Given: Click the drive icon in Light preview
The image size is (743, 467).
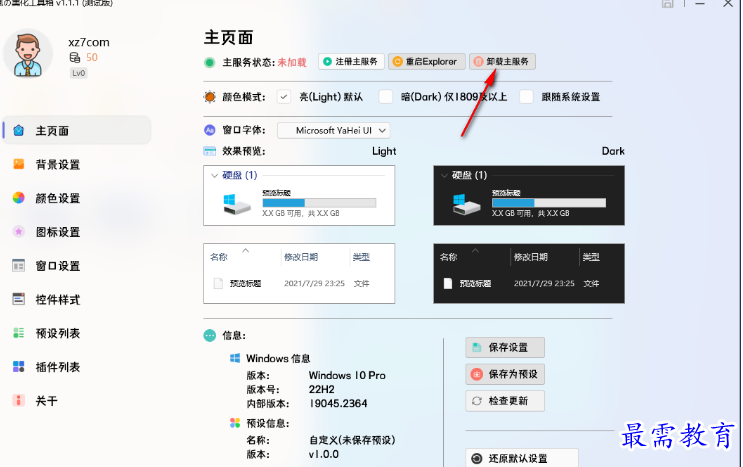Looking at the screenshot, I should tap(236, 204).
